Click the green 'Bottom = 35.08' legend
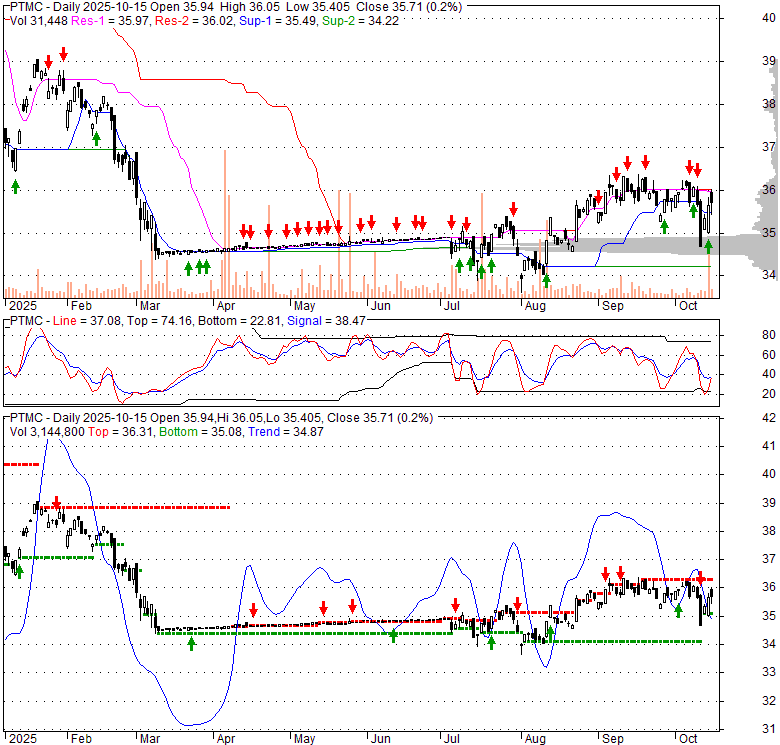The height and width of the screenshot is (745, 780). [200, 432]
